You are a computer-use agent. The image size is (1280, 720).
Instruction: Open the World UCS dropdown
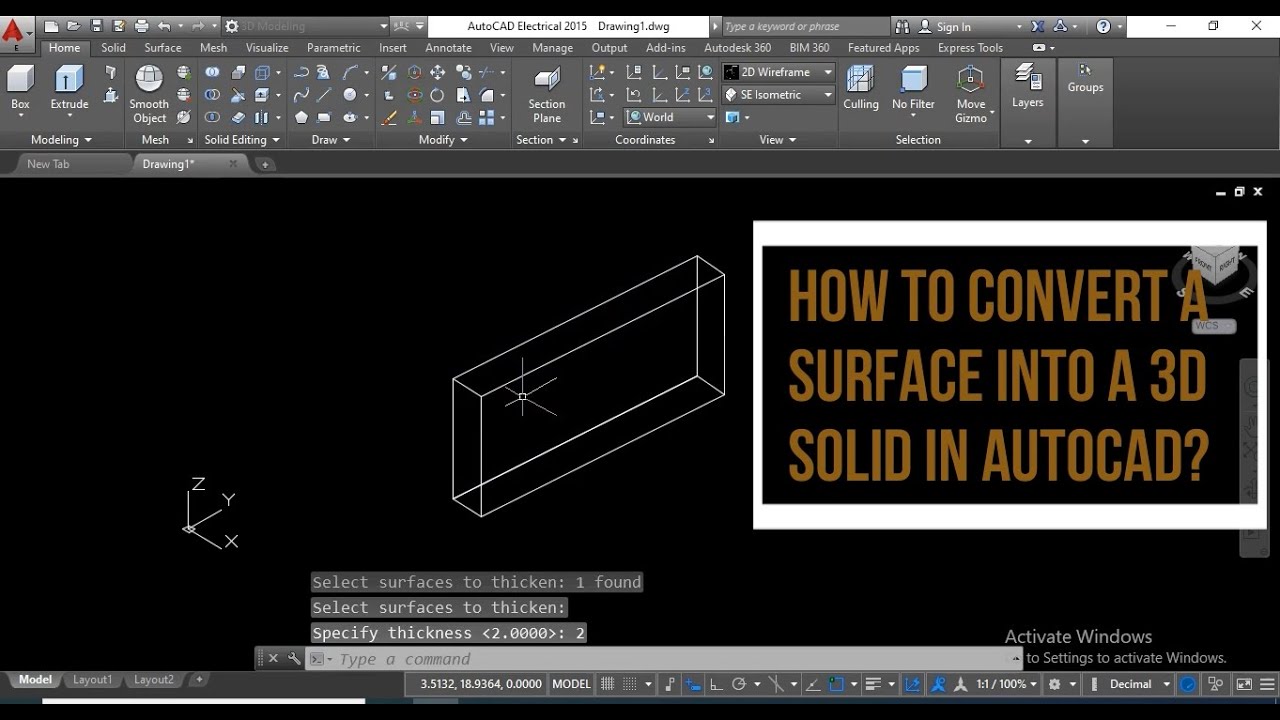671,117
